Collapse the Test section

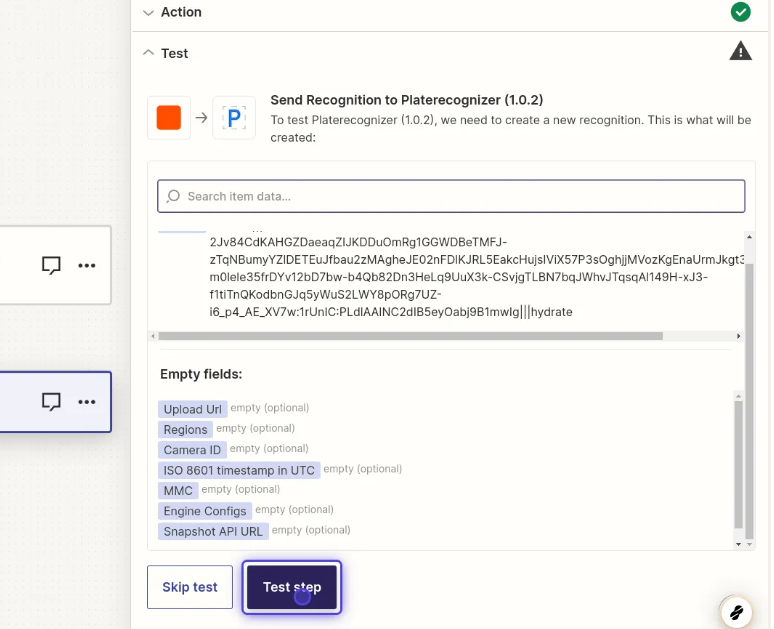(x=149, y=53)
